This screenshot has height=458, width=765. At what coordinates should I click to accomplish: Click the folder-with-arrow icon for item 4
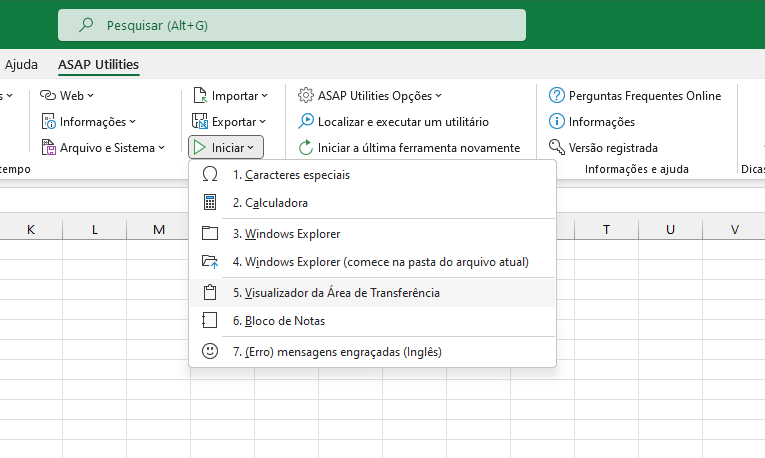[x=210, y=262]
